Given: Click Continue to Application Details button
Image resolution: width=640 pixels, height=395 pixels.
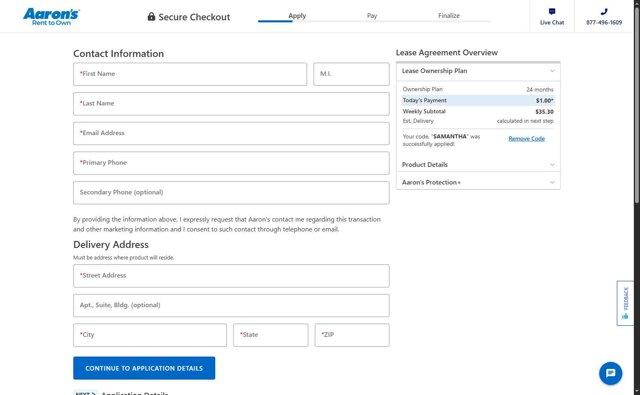Looking at the screenshot, I should click(x=144, y=368).
